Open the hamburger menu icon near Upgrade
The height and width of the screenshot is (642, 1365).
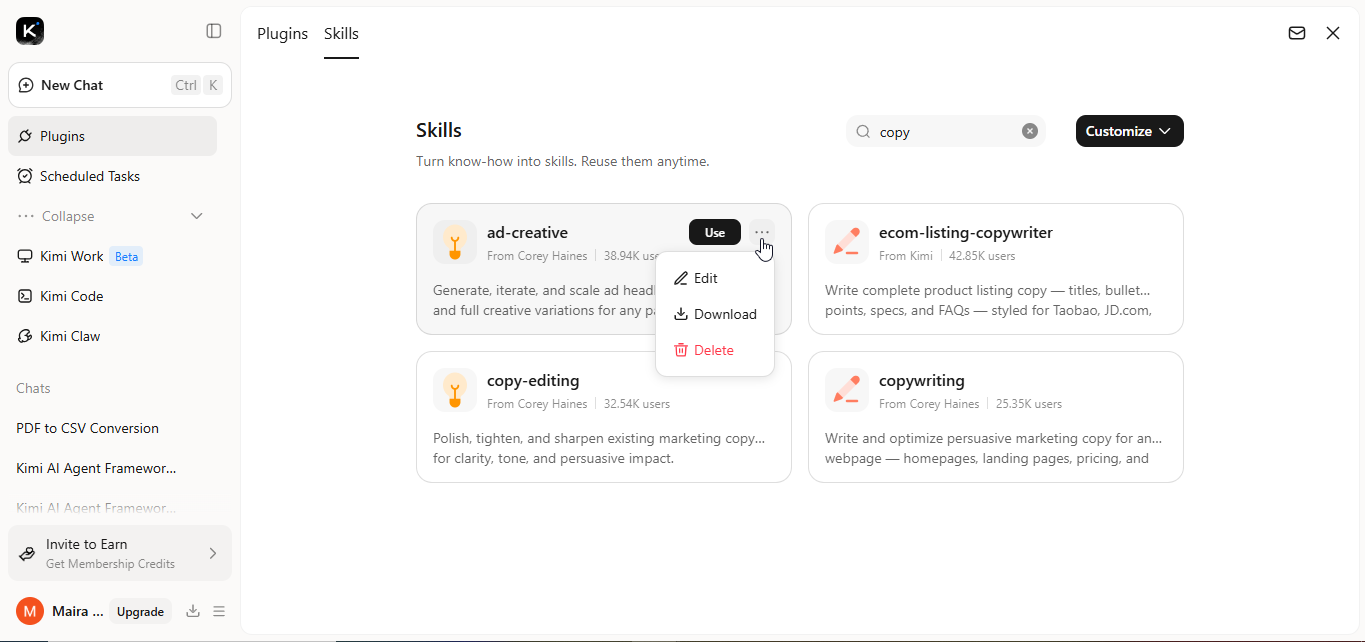pos(219,611)
